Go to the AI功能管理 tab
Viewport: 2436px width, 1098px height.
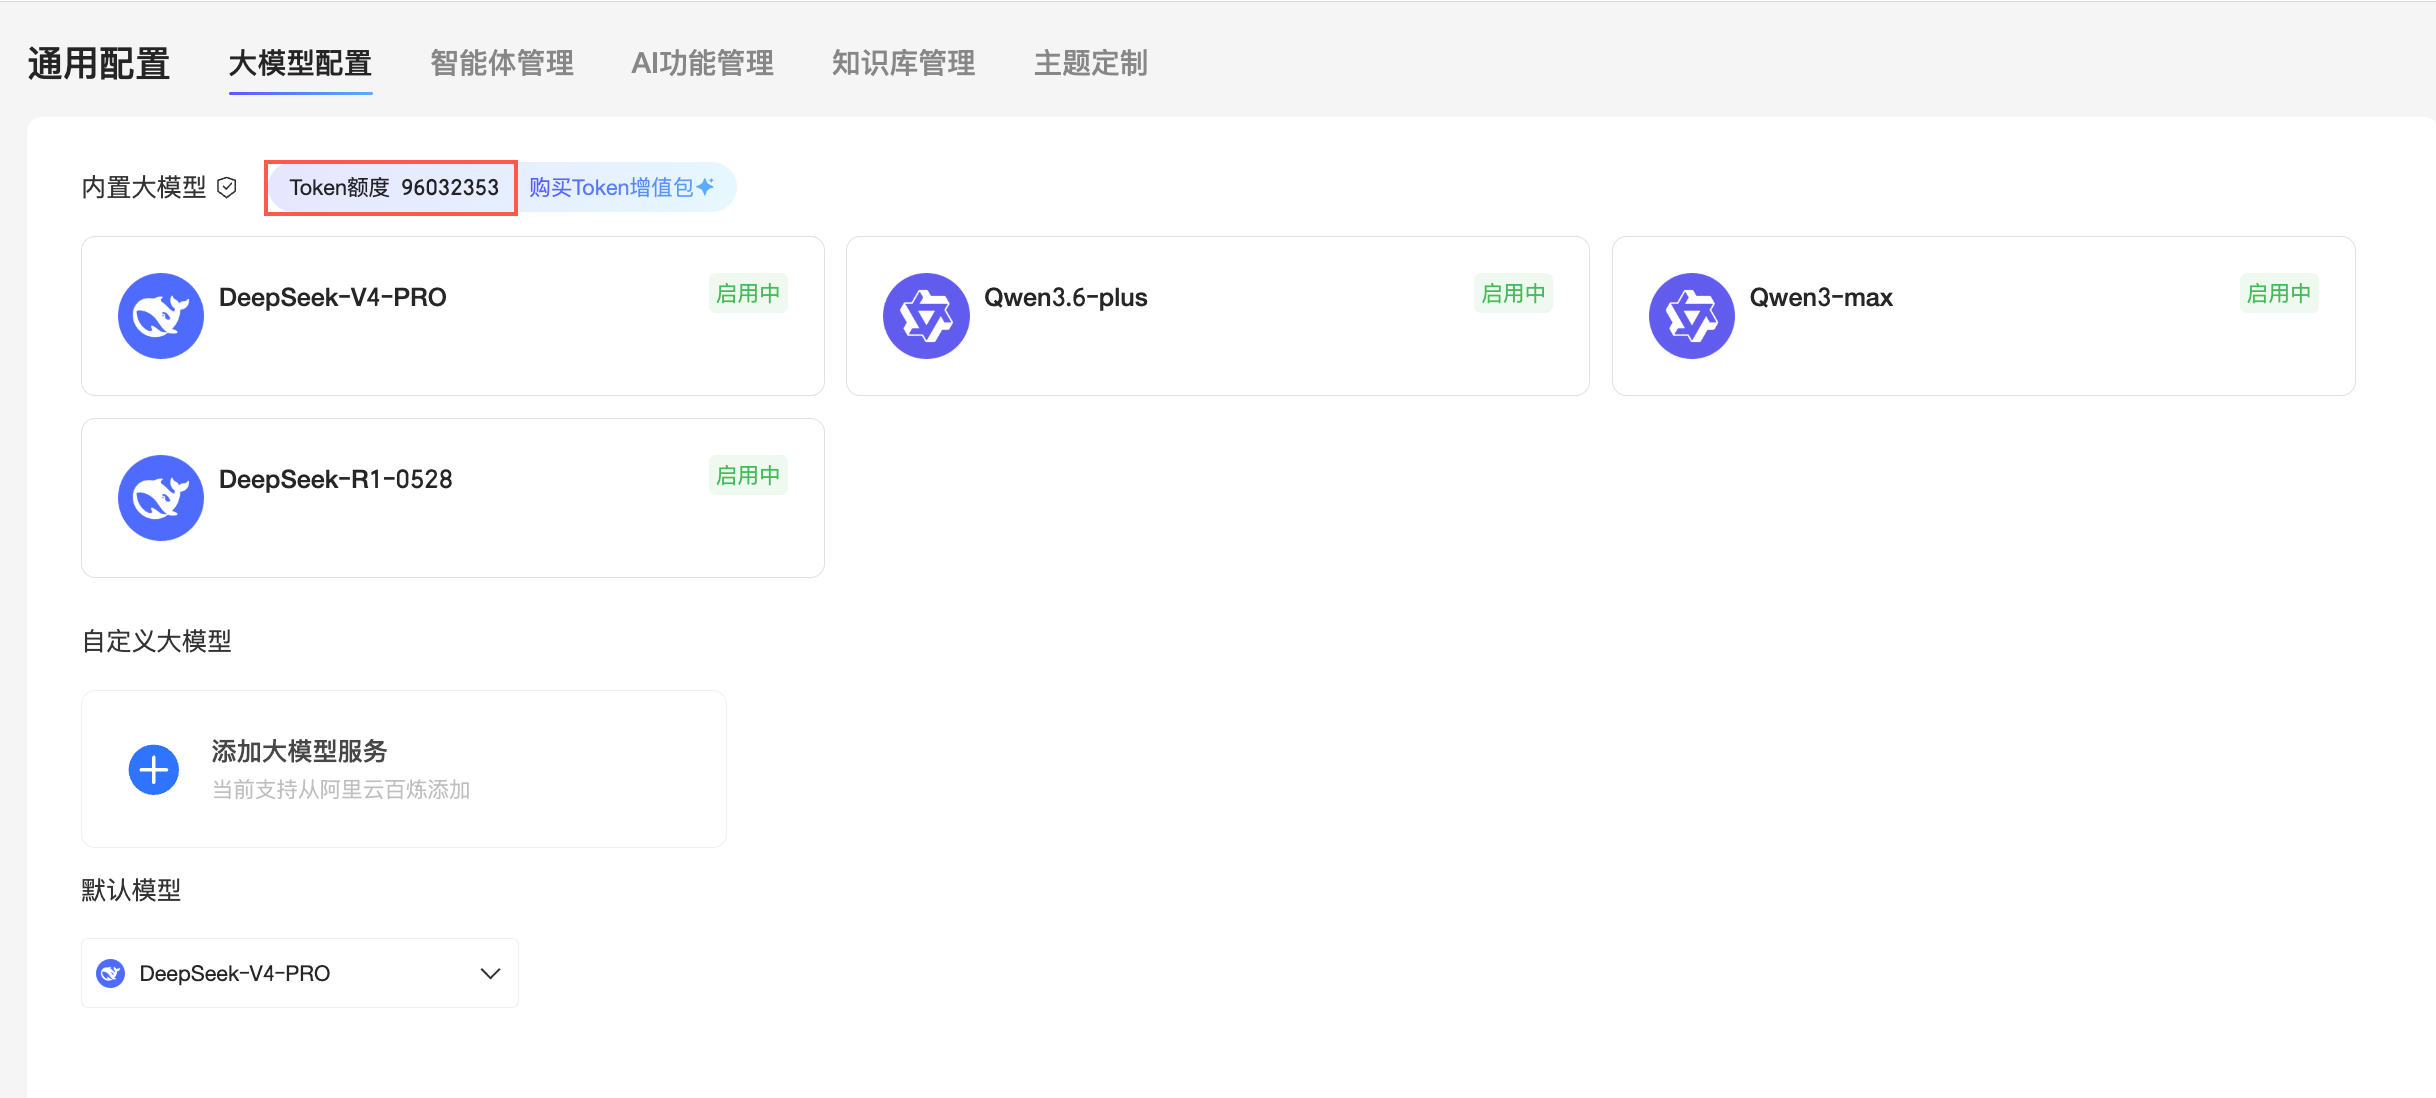point(703,64)
